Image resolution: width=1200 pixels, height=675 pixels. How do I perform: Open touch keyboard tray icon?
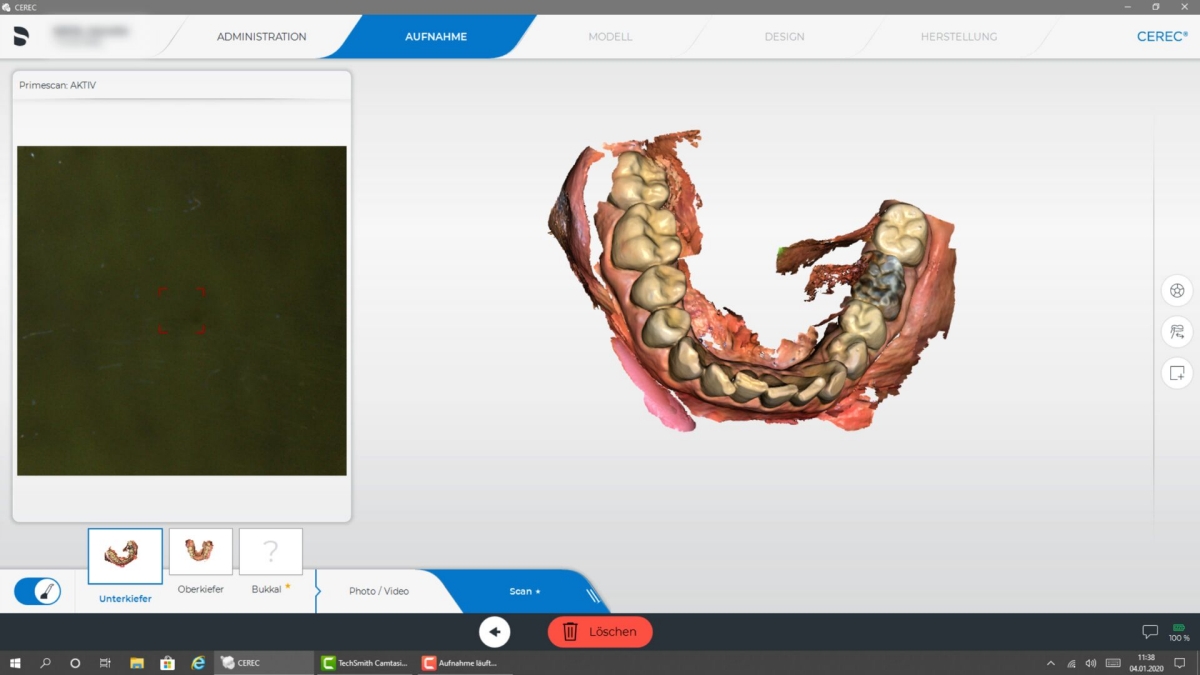tap(1113, 663)
